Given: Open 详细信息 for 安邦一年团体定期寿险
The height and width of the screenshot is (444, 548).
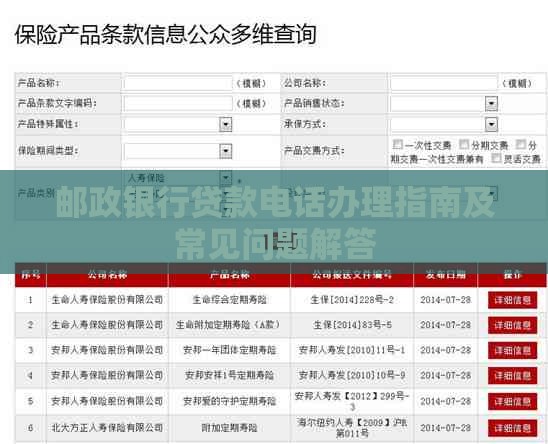Looking at the screenshot, I should [x=512, y=350].
